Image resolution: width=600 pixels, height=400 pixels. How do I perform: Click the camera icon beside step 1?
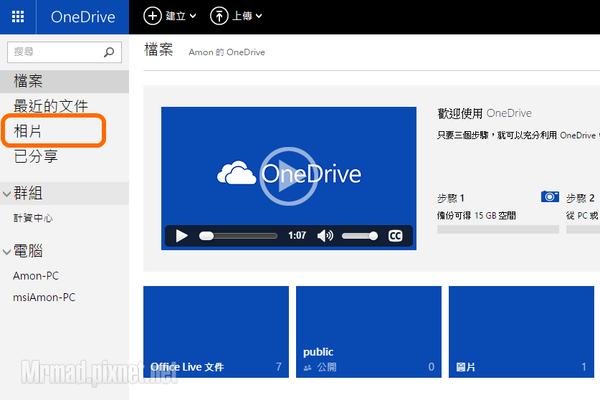(550, 197)
